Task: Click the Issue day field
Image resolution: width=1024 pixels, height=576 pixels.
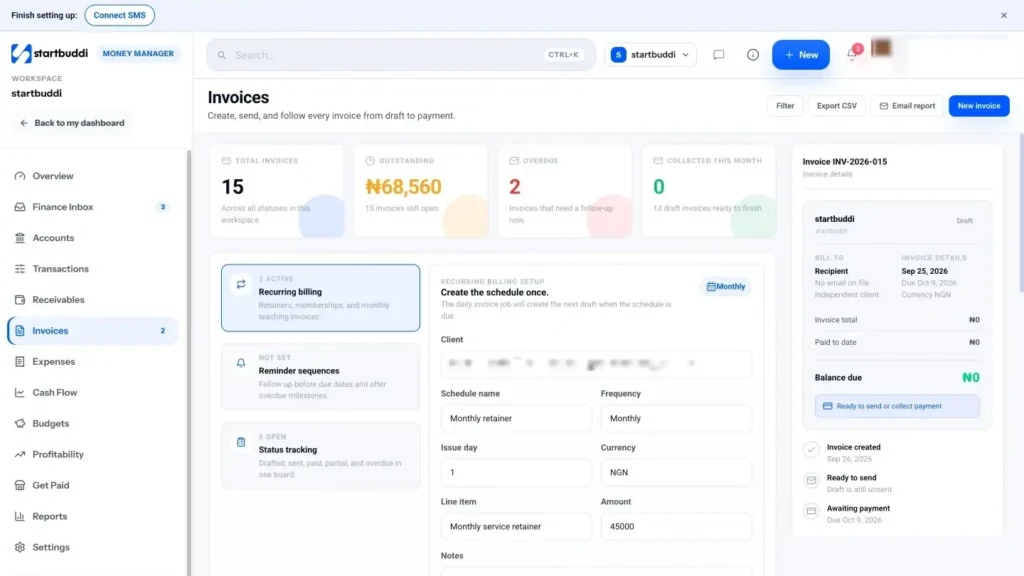Action: click(x=516, y=472)
